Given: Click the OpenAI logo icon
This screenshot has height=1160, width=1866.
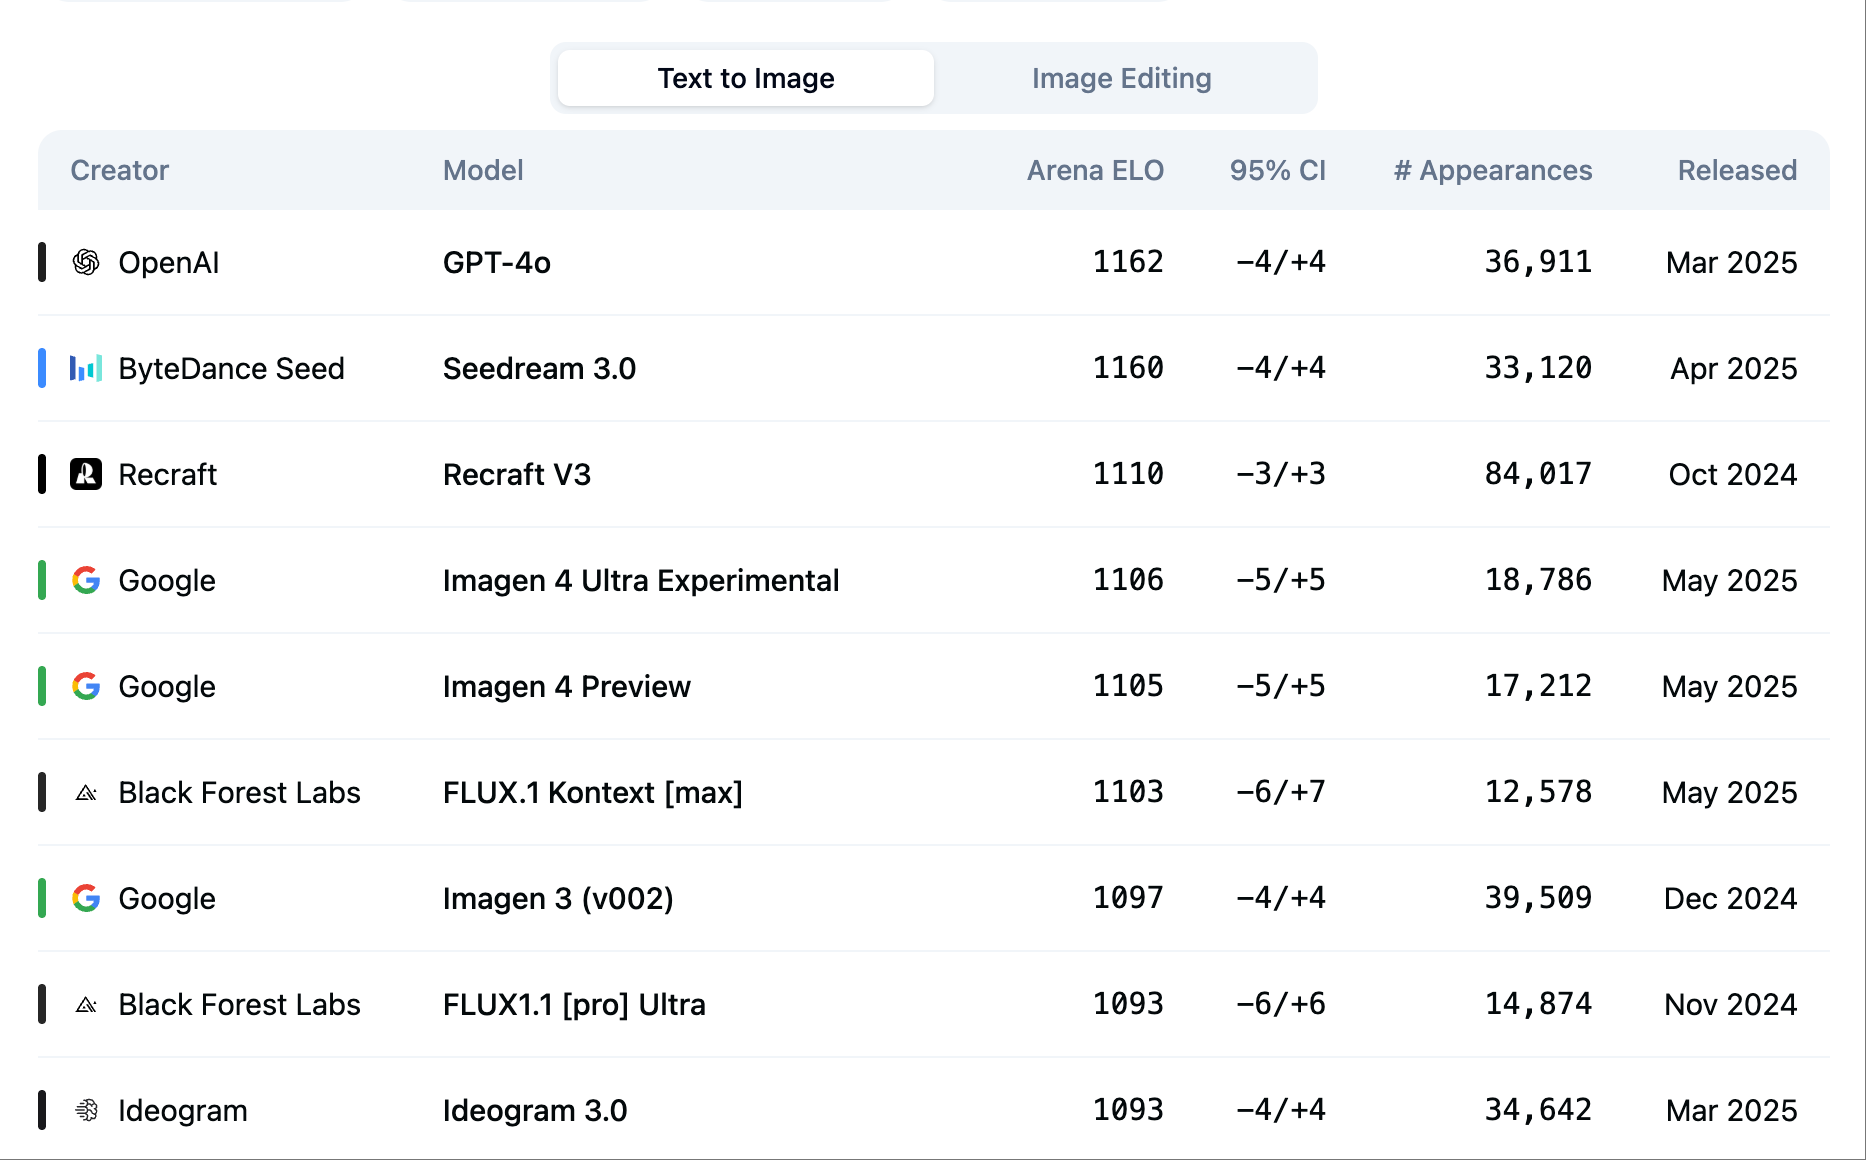Looking at the screenshot, I should pos(86,262).
